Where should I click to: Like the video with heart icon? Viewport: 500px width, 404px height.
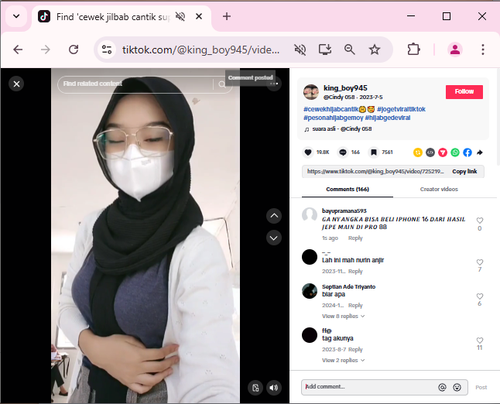click(x=308, y=152)
